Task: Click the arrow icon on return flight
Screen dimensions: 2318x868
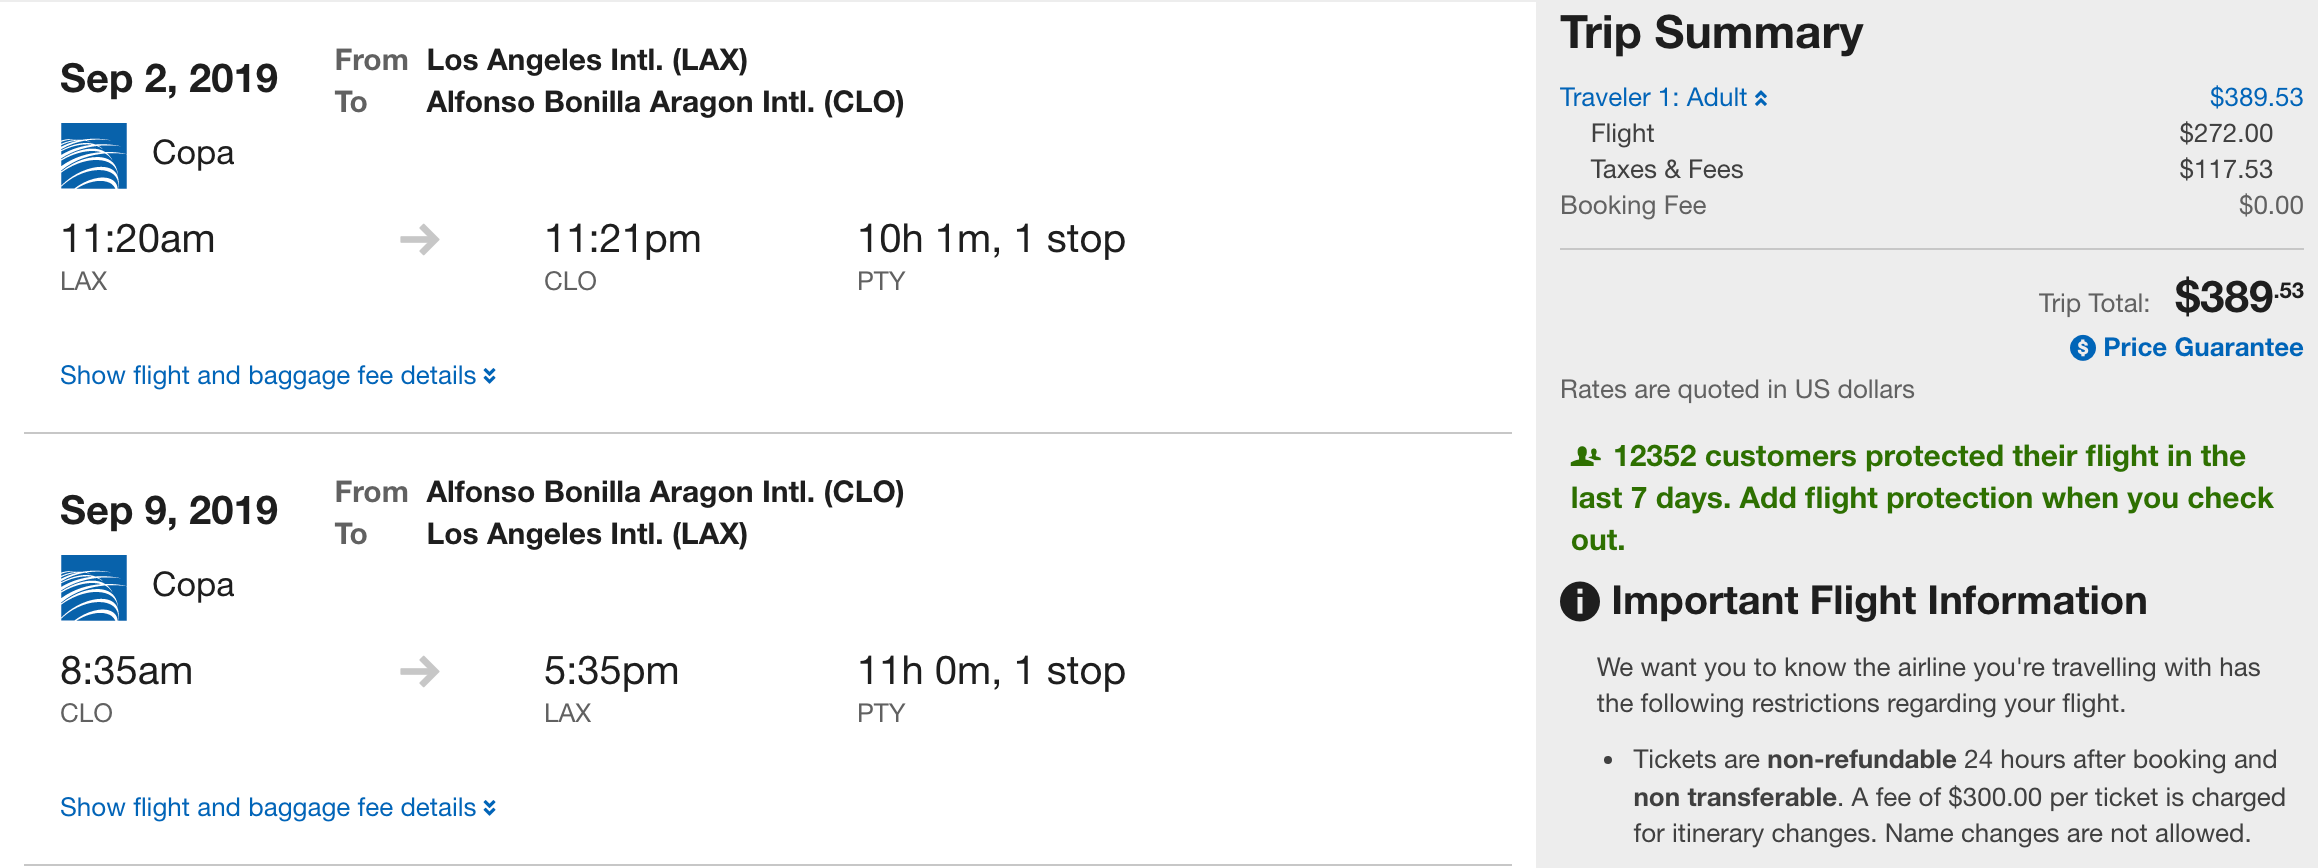Action: click(419, 672)
